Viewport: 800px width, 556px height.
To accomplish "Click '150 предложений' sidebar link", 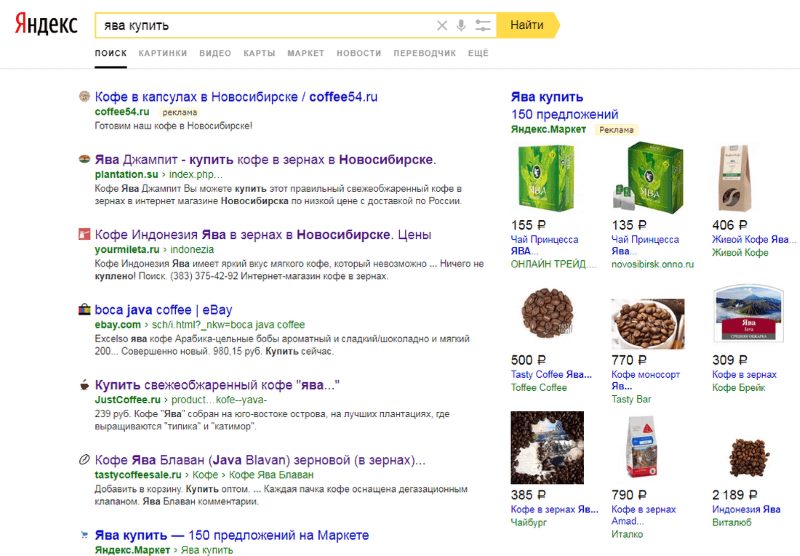I will (564, 114).
